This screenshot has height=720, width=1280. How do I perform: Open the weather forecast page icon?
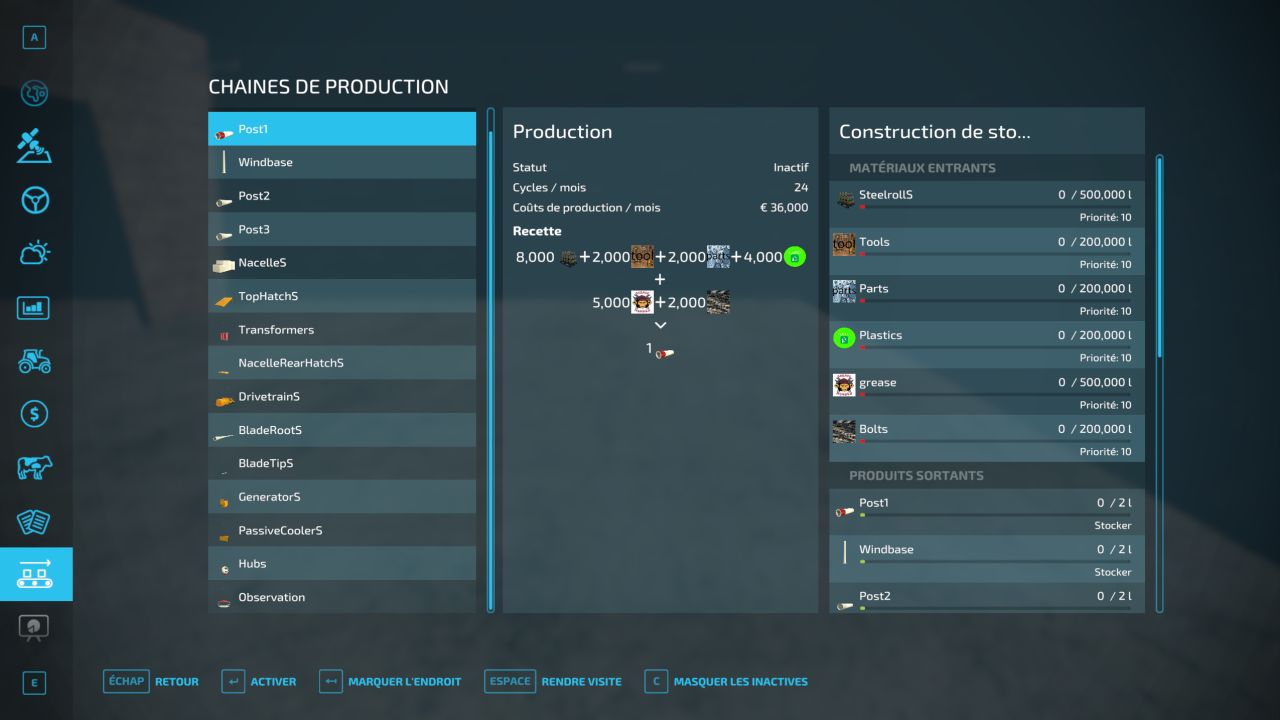[x=34, y=253]
